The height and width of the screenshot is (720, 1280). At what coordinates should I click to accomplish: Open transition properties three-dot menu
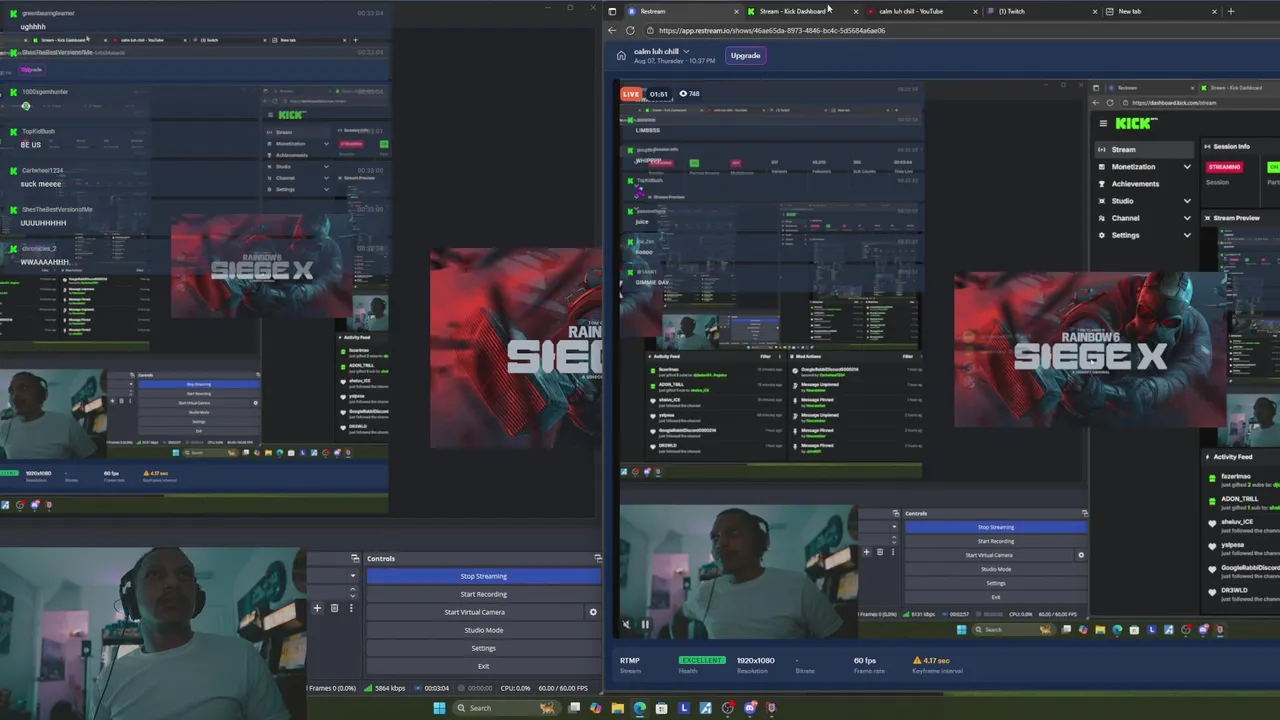coord(351,608)
